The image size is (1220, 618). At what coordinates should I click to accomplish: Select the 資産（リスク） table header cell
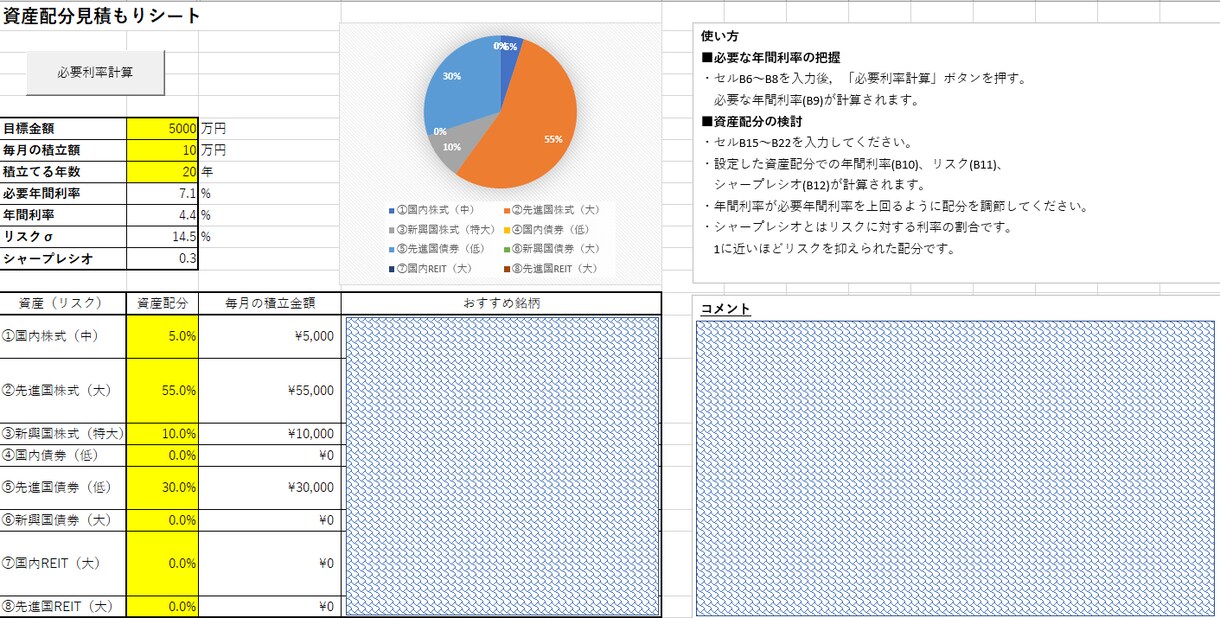click(63, 303)
